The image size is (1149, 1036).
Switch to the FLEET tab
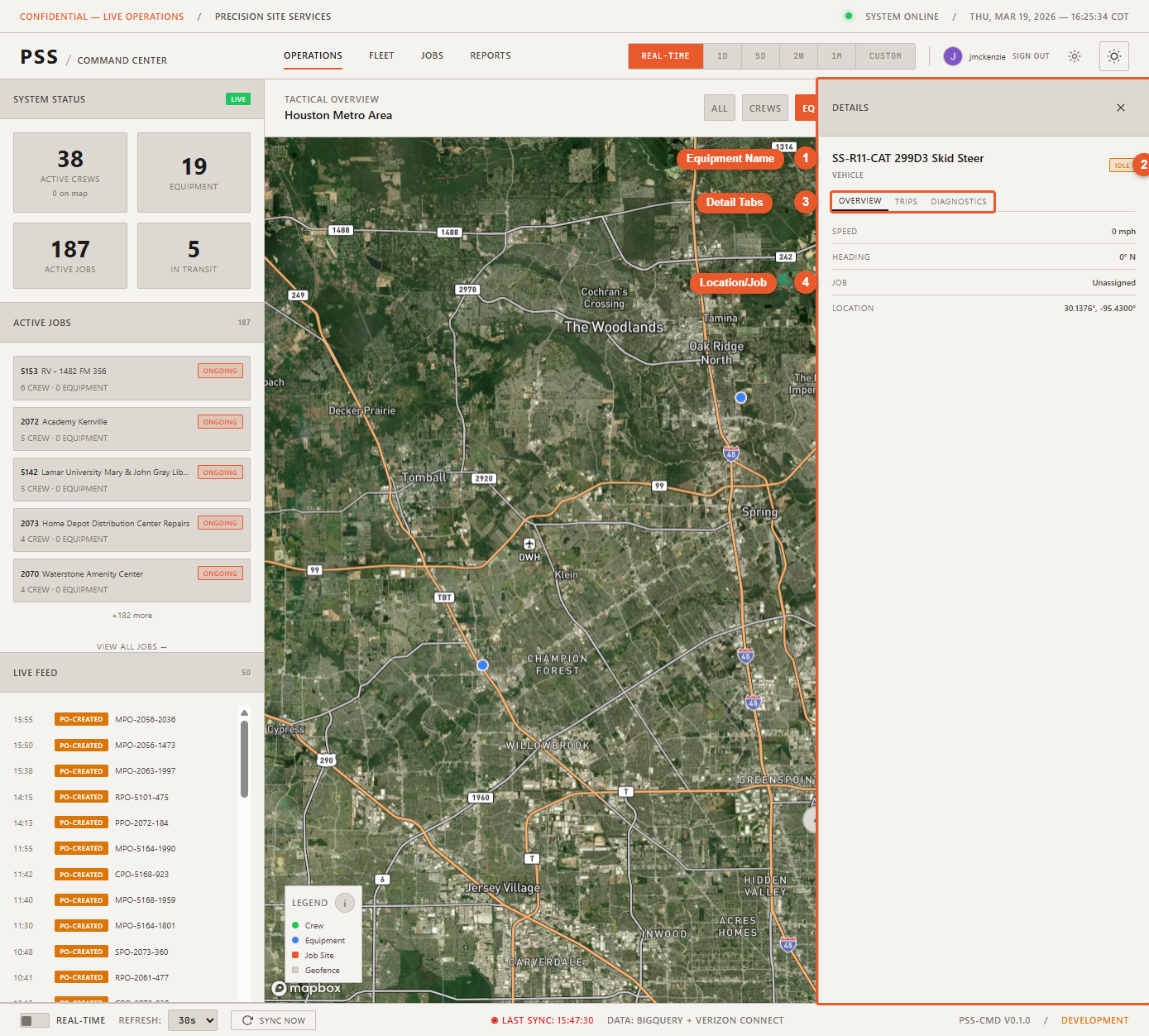381,56
